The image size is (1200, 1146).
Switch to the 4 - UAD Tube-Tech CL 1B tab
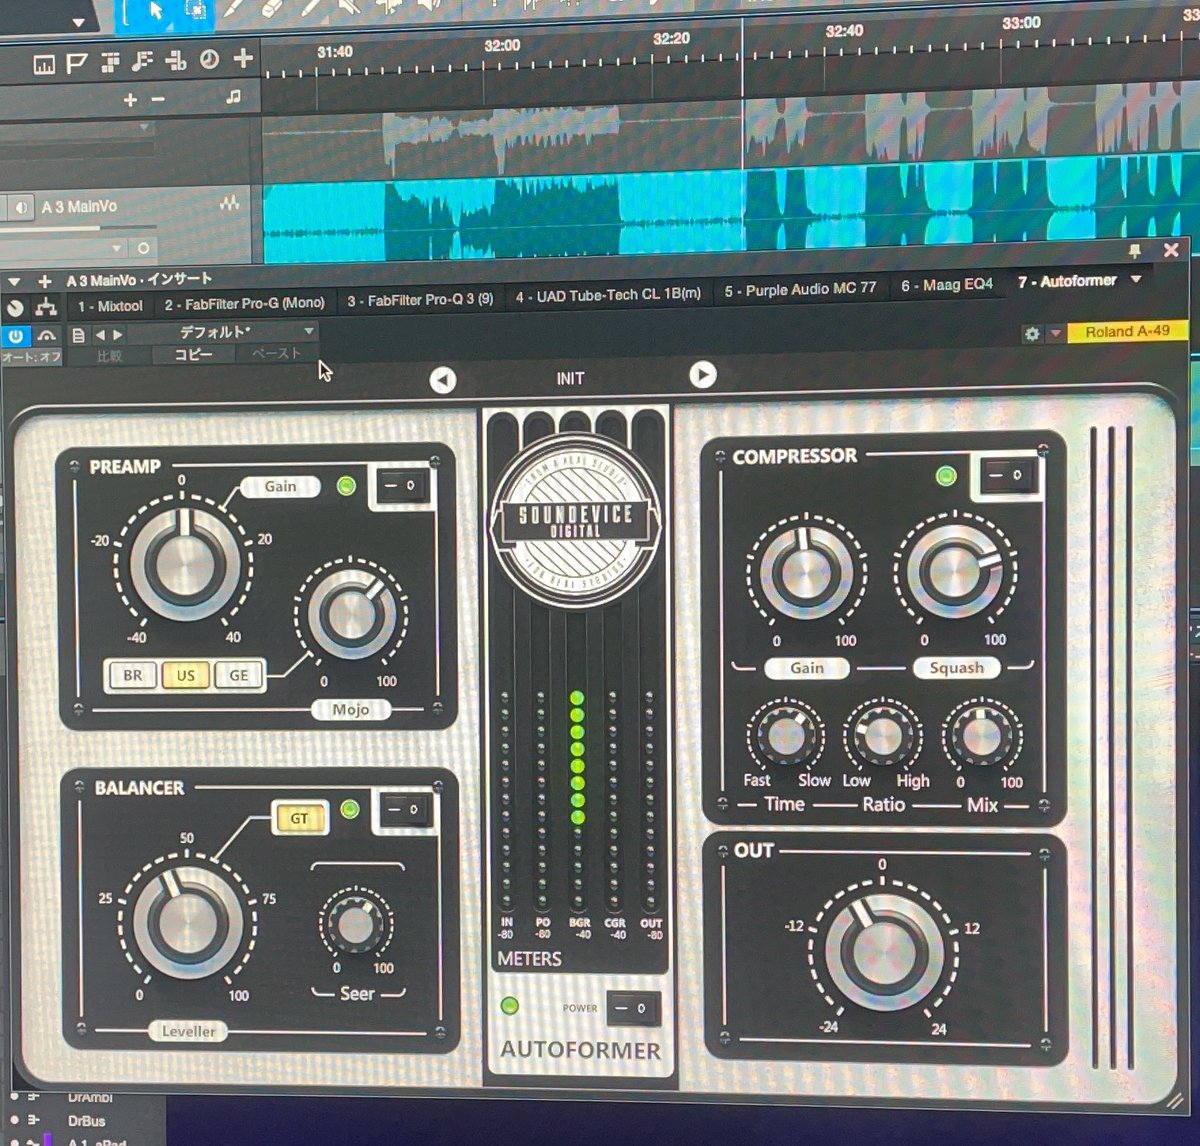608,295
